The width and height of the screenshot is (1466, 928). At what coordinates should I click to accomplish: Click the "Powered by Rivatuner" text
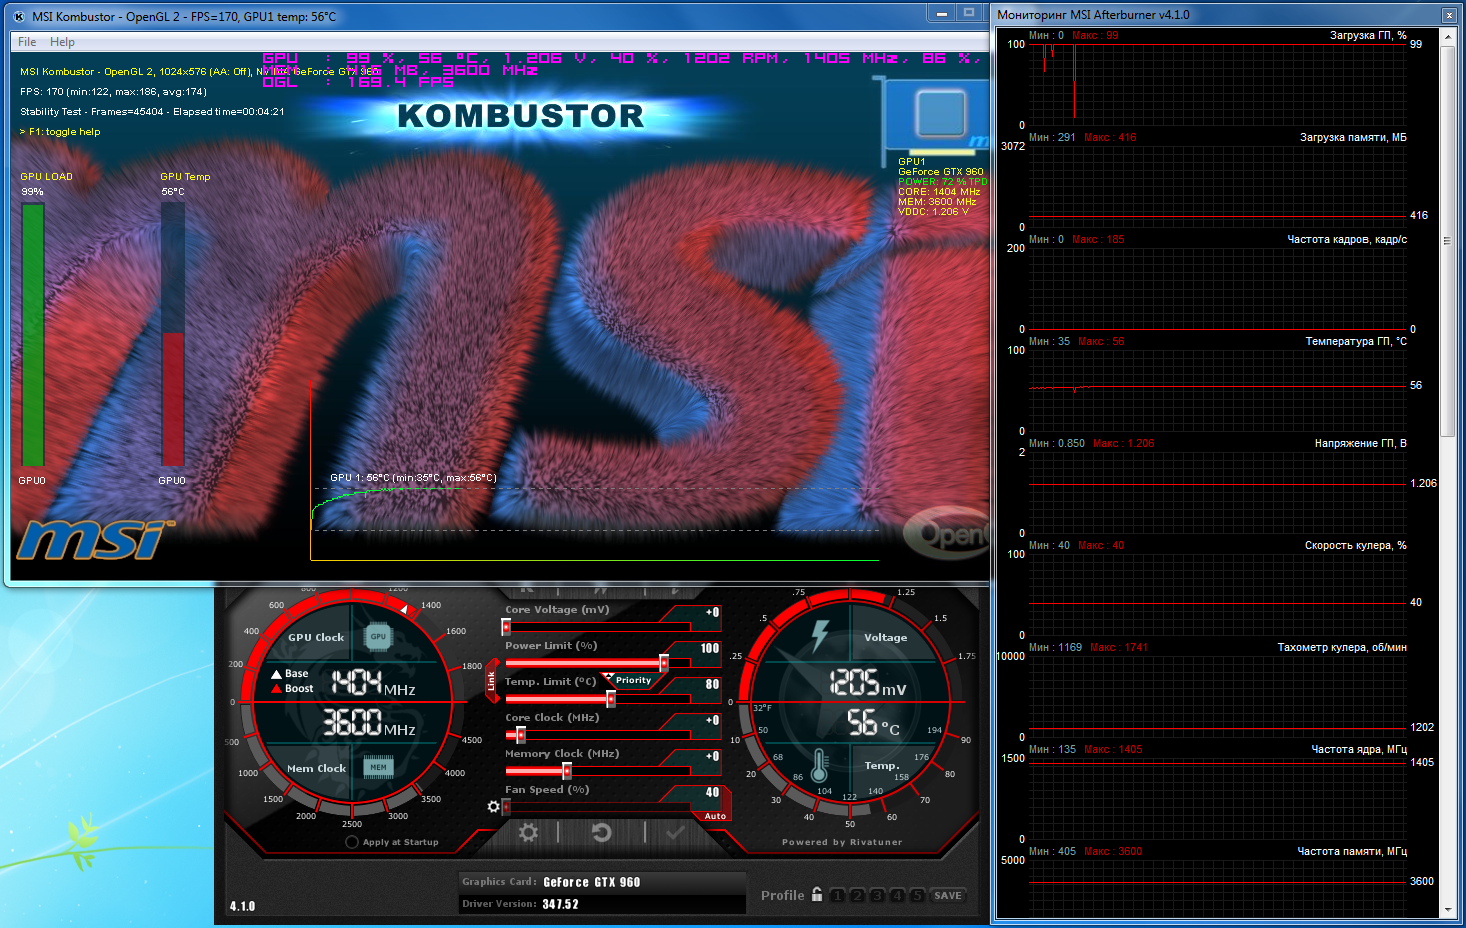[x=842, y=842]
